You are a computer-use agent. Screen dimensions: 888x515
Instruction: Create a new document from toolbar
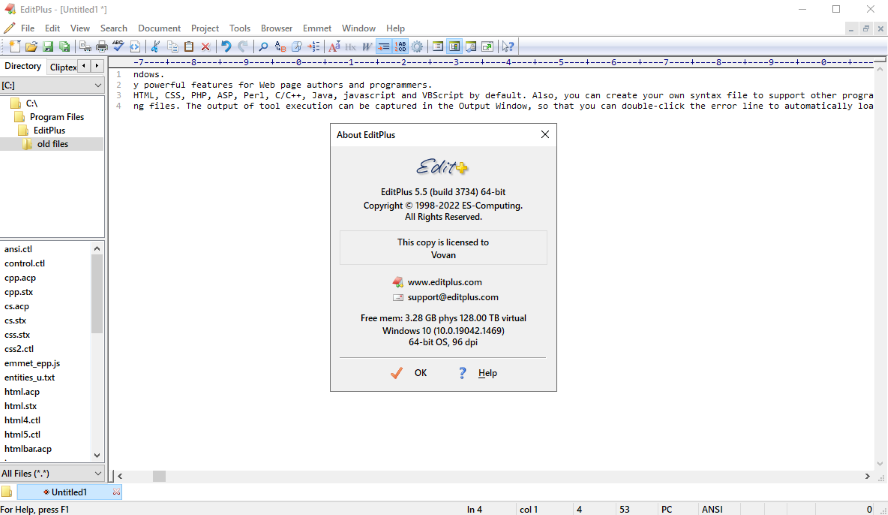pos(15,46)
